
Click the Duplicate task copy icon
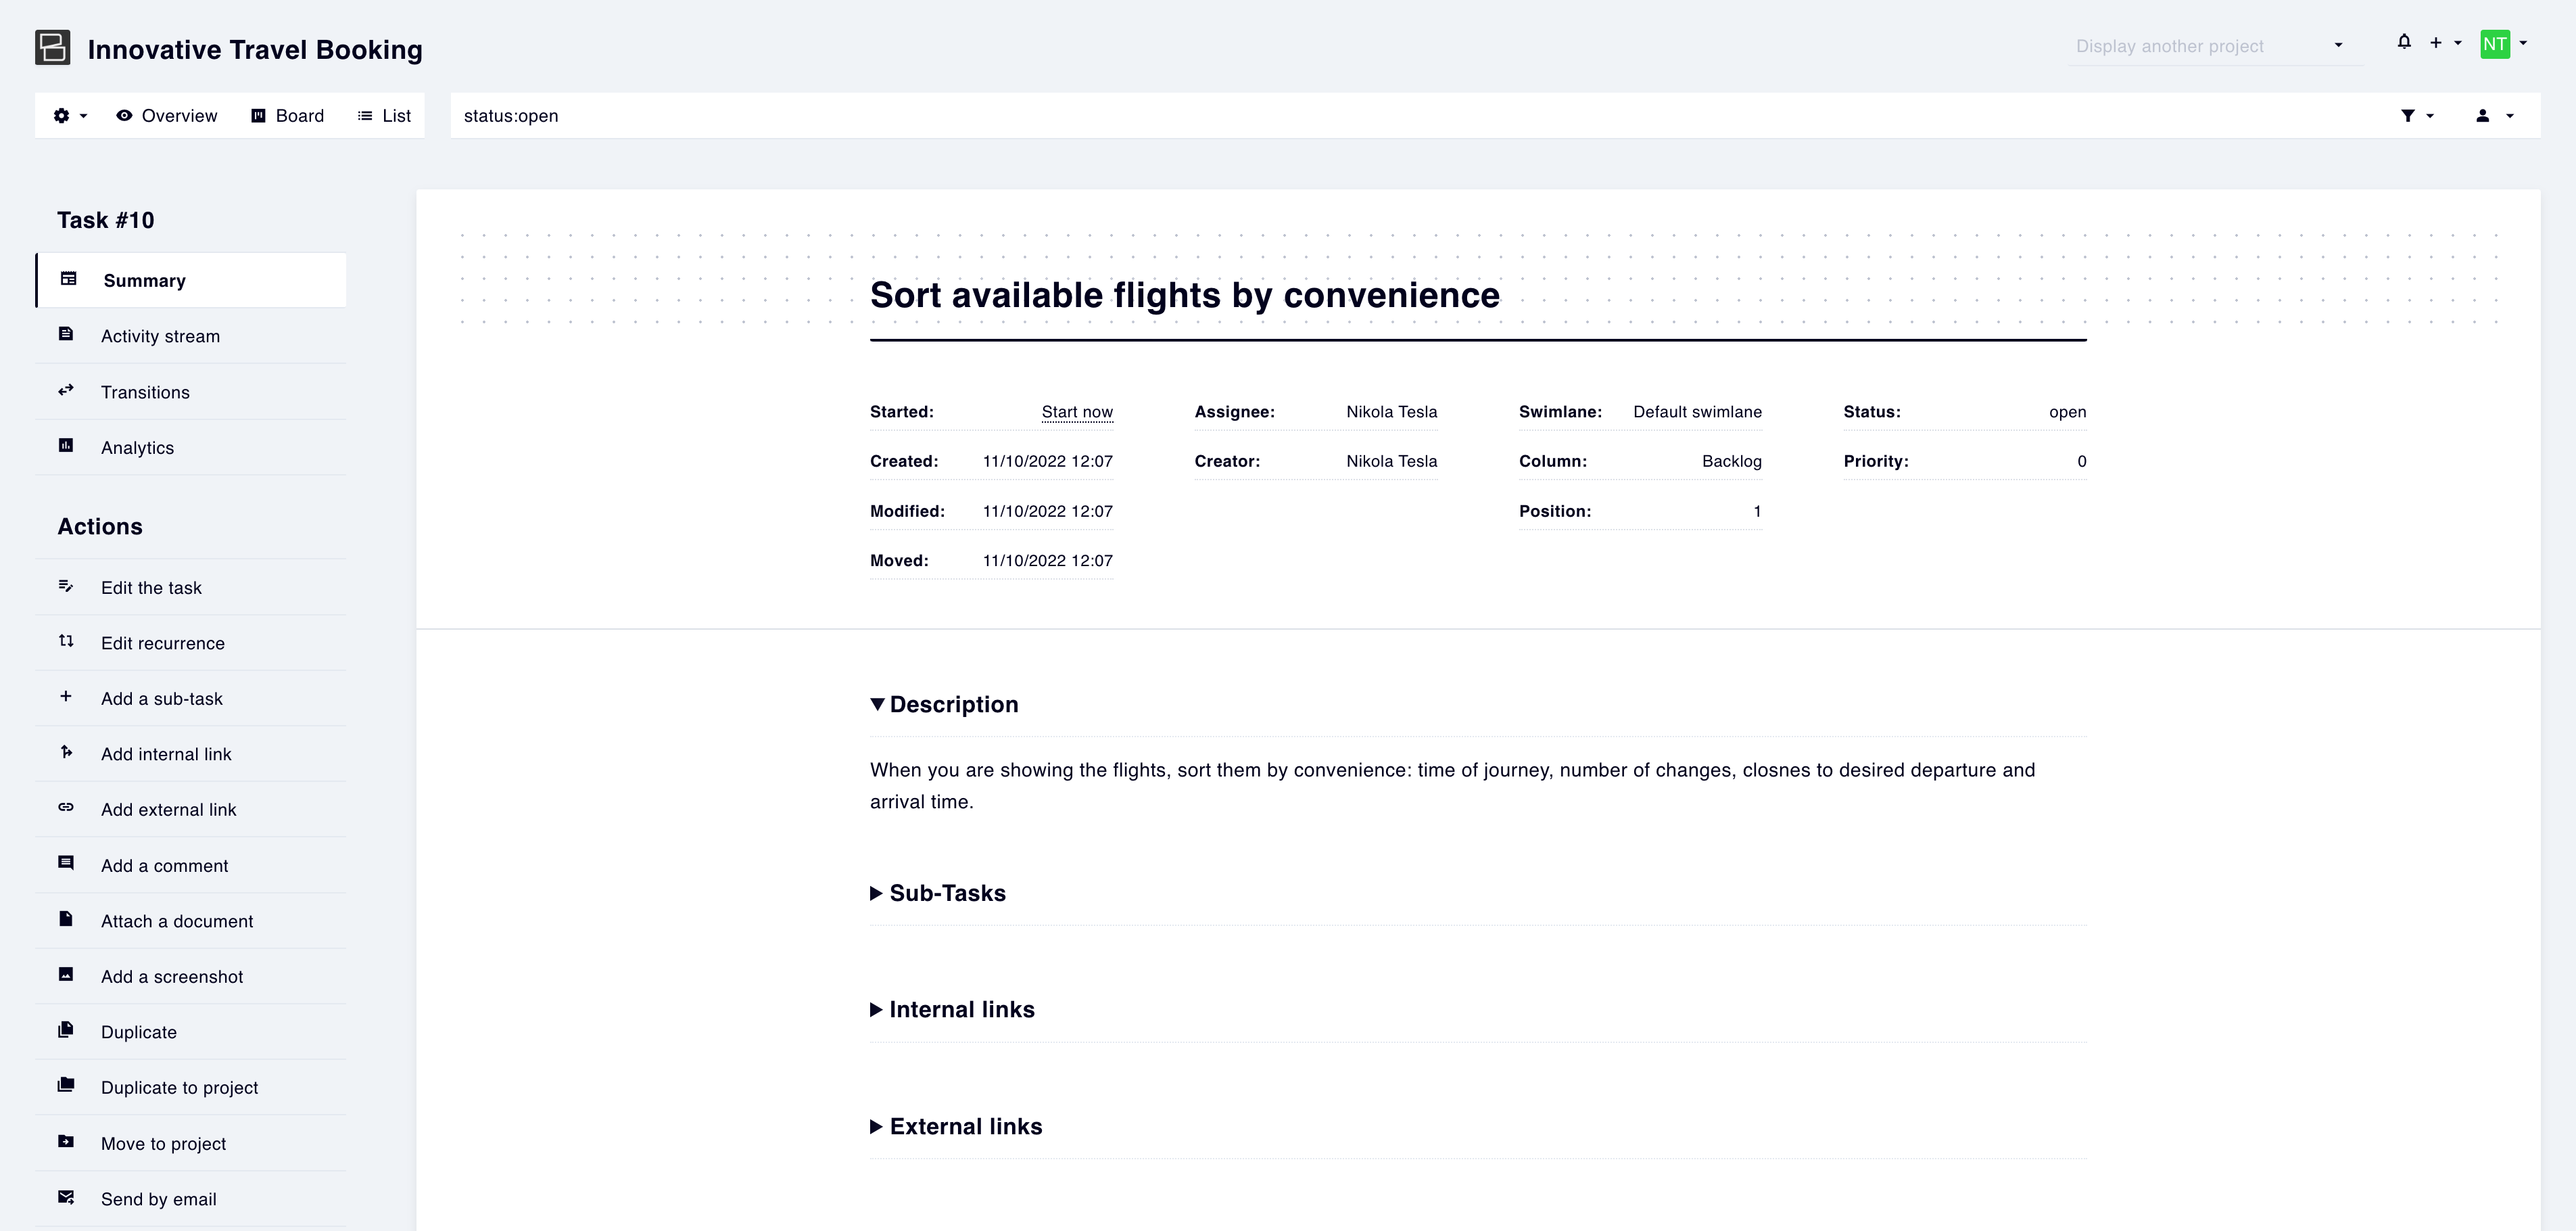(66, 1031)
